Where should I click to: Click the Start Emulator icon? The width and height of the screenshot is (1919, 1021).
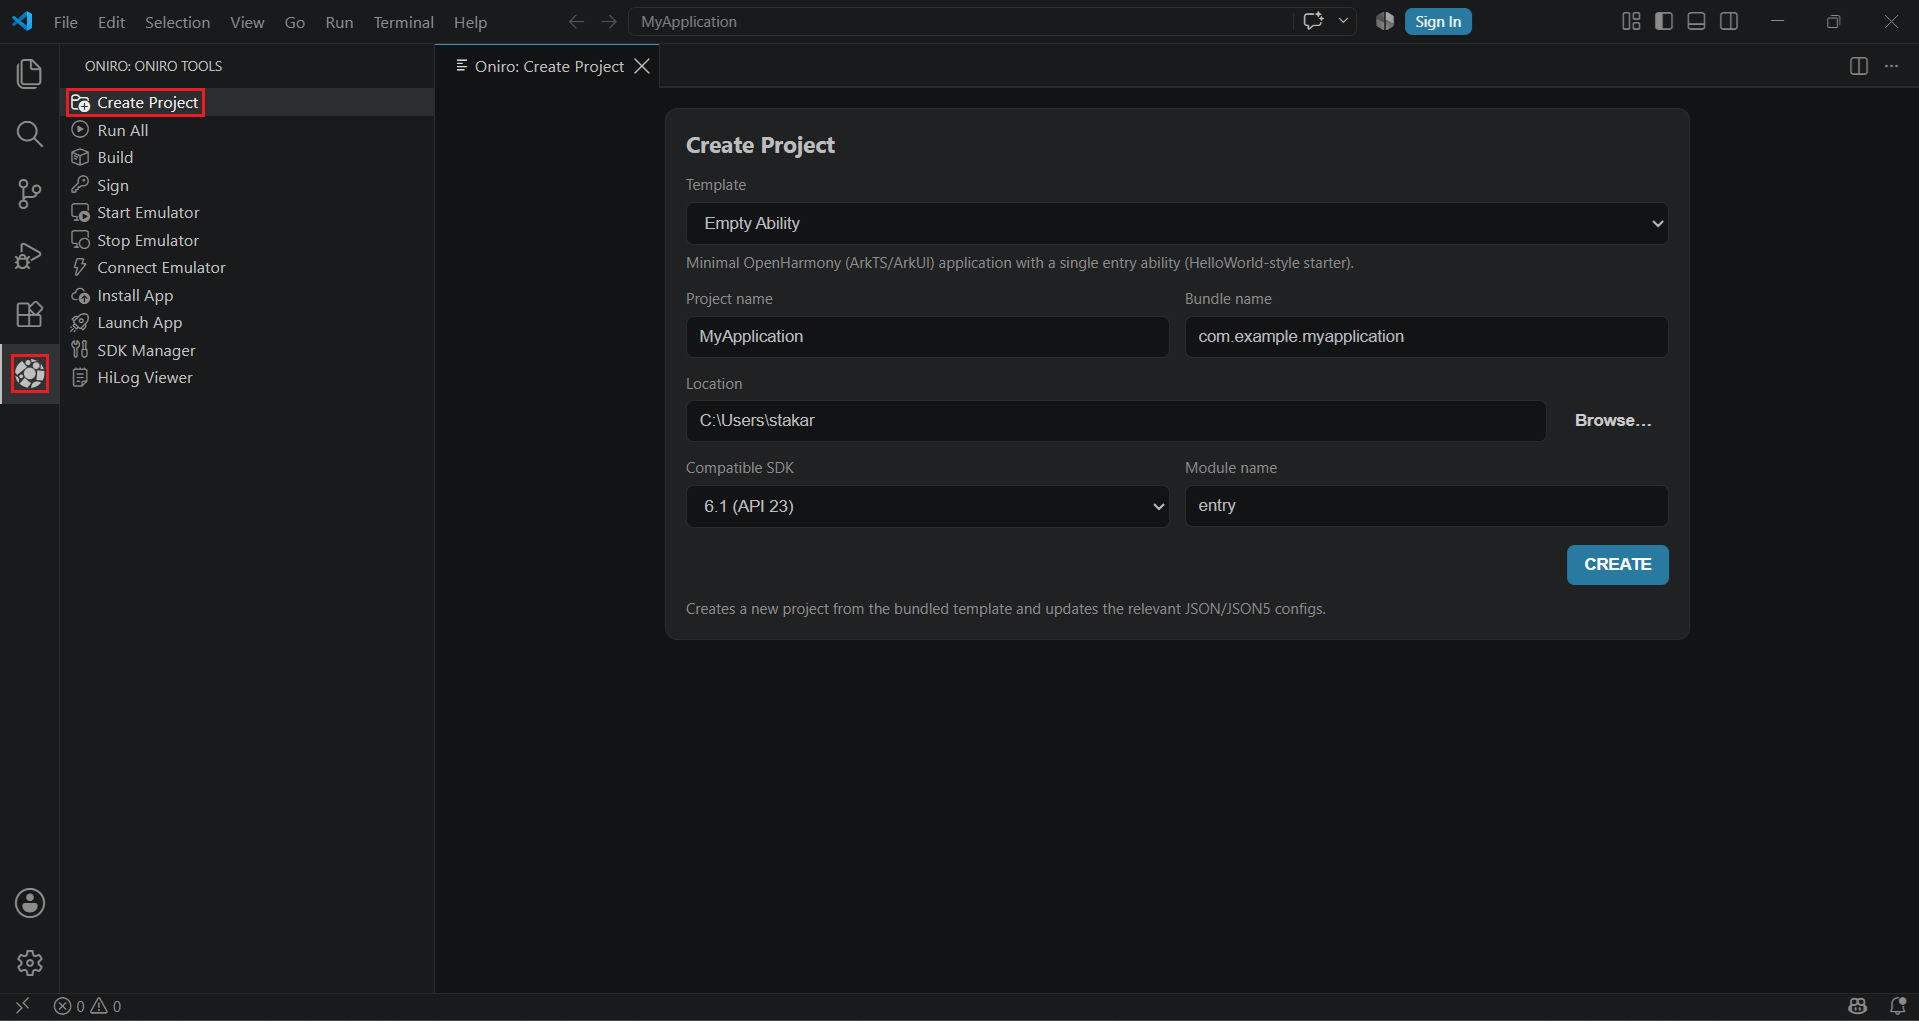(x=81, y=212)
